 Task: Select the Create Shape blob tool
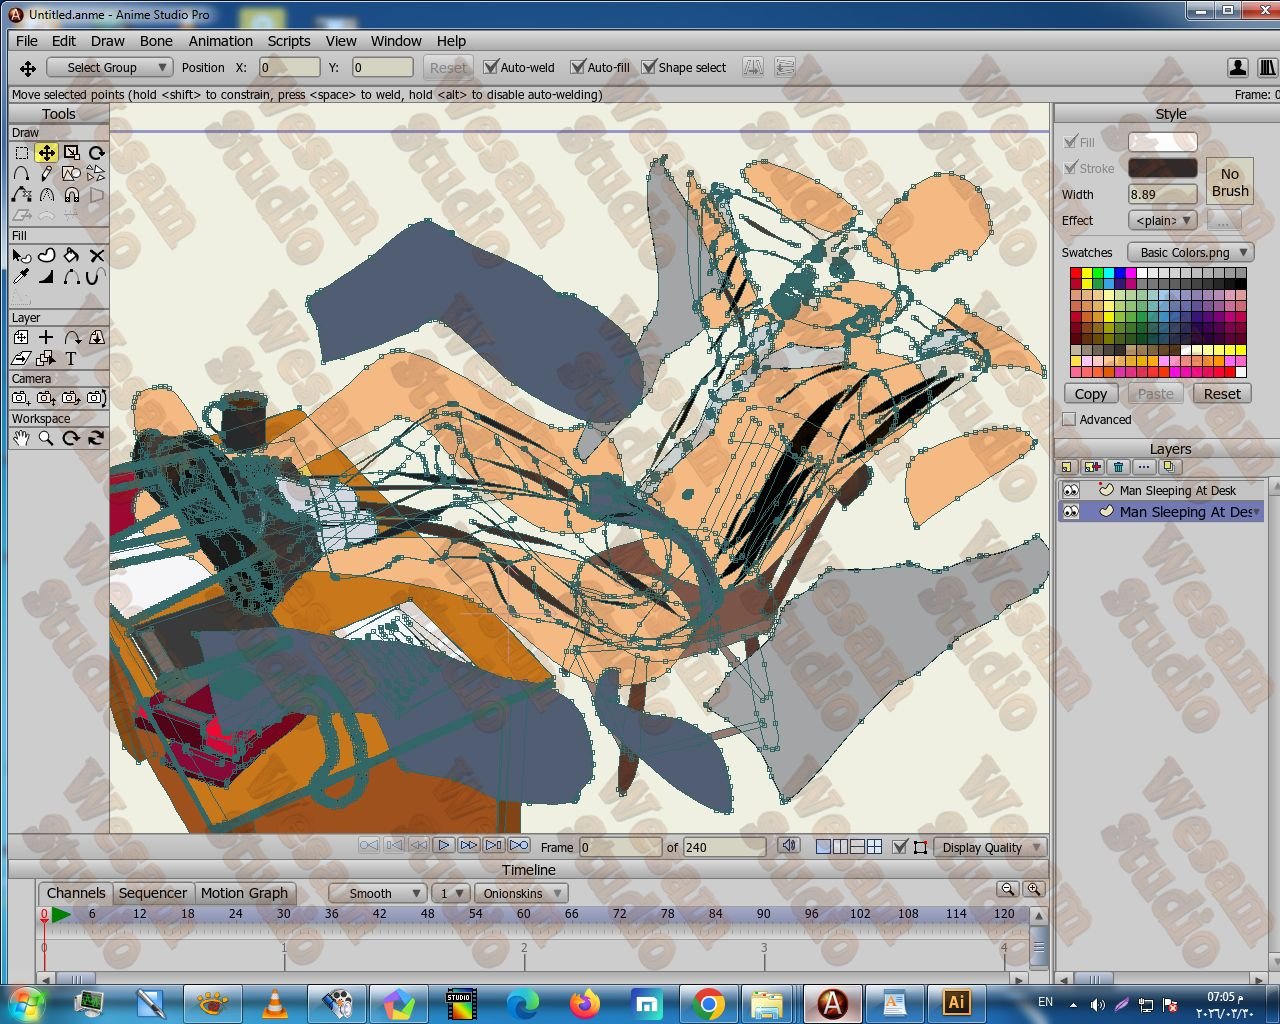coord(46,256)
